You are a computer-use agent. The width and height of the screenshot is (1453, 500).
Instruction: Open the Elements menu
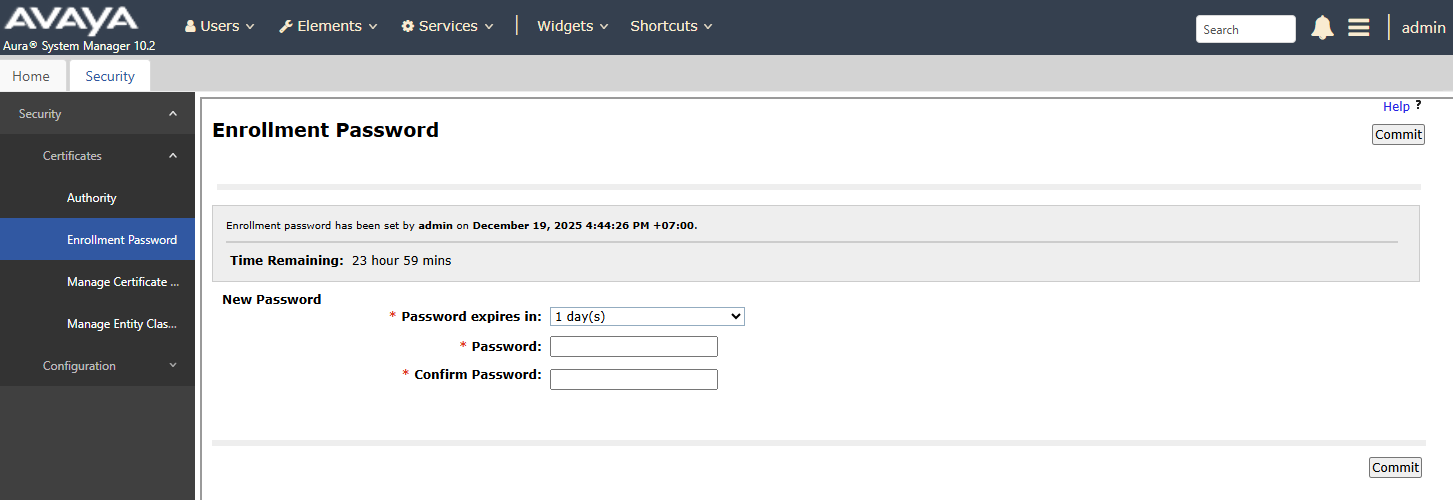click(x=328, y=26)
